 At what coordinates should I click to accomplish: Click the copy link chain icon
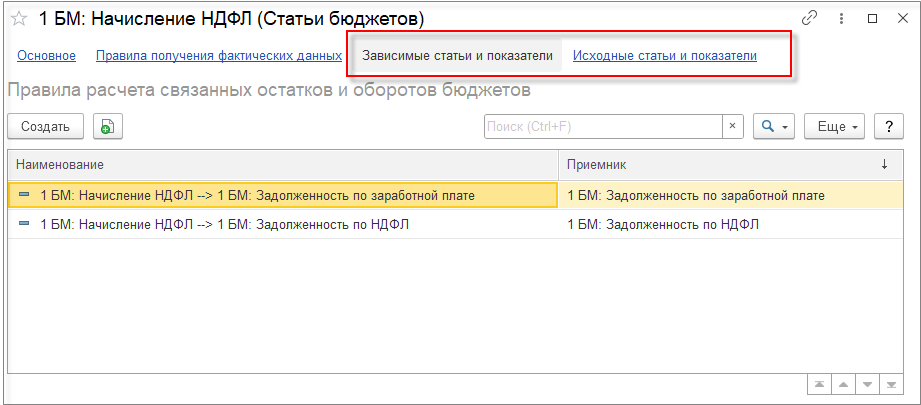pyautogui.click(x=810, y=18)
